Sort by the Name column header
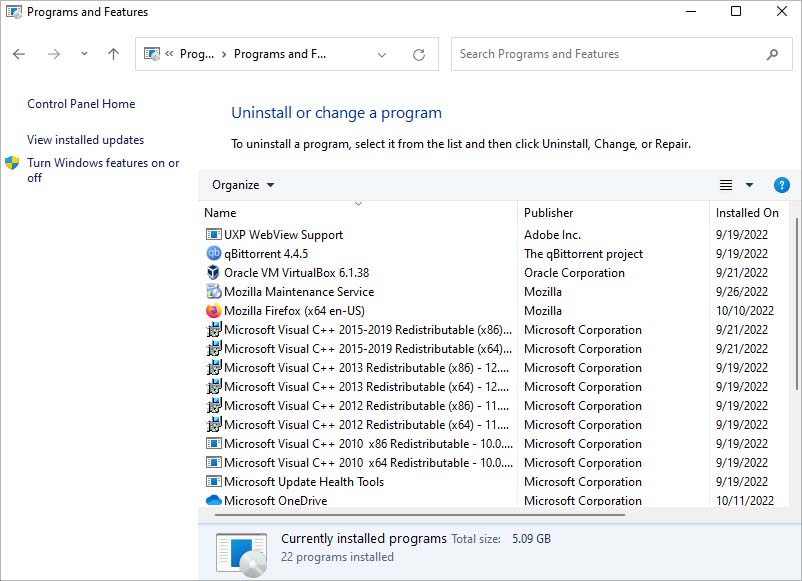802x581 pixels. (358, 213)
